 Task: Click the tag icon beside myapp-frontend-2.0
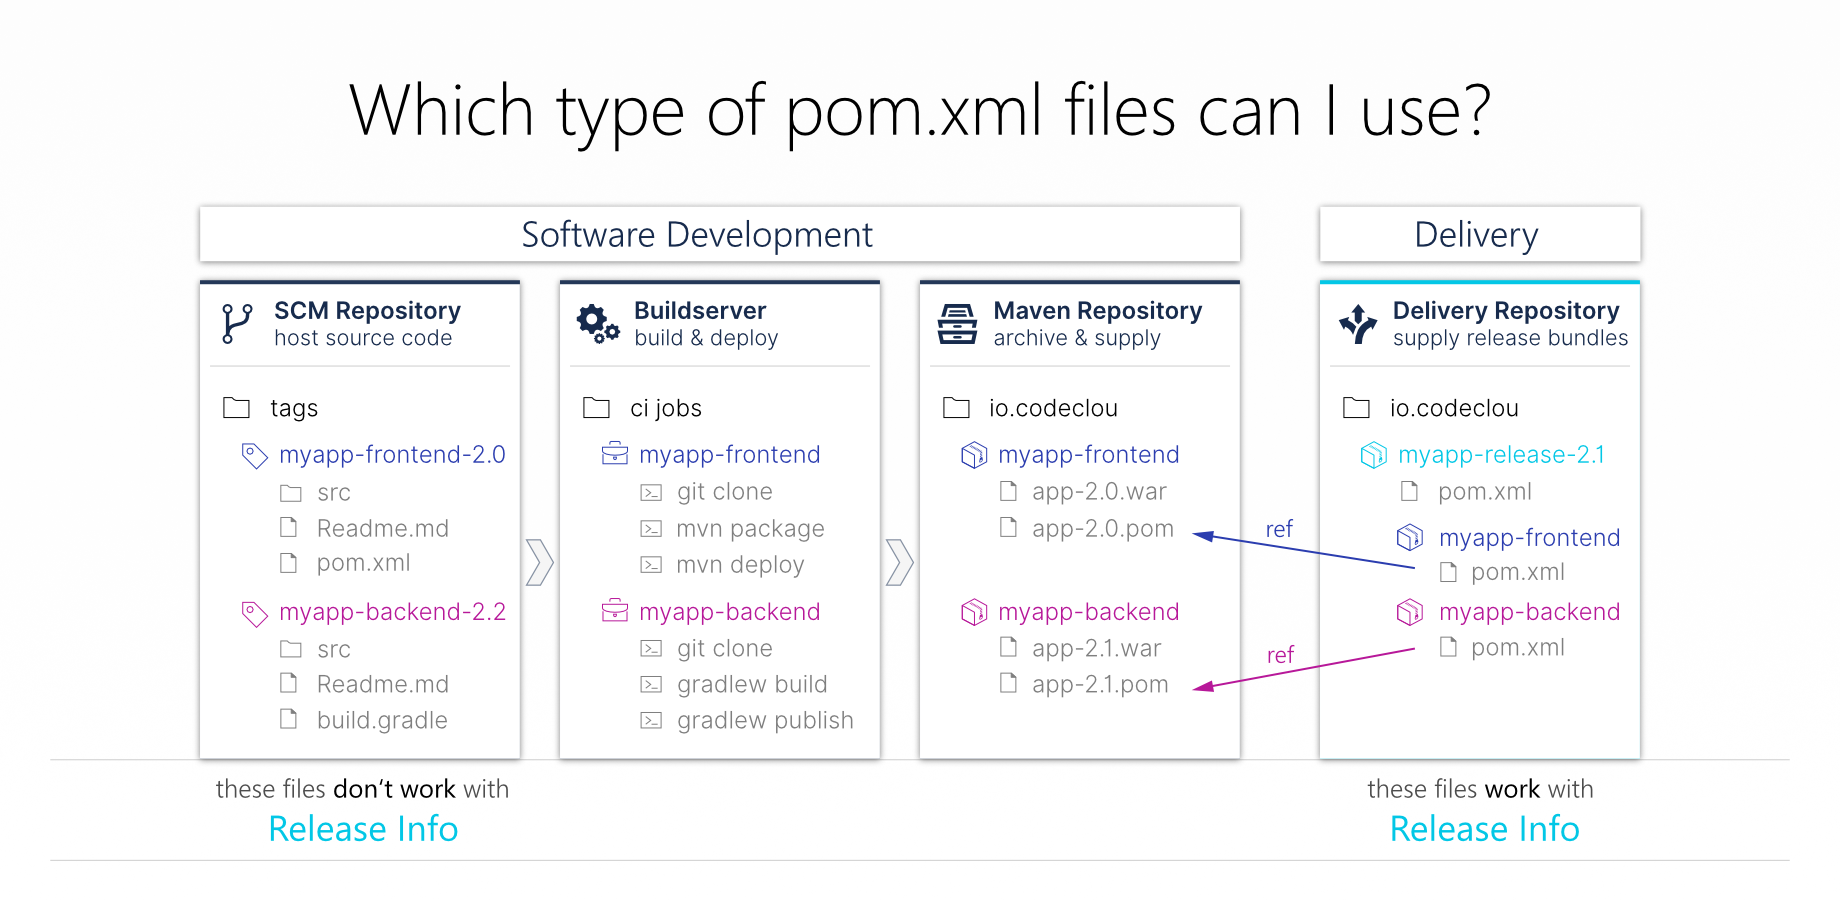coord(255,456)
